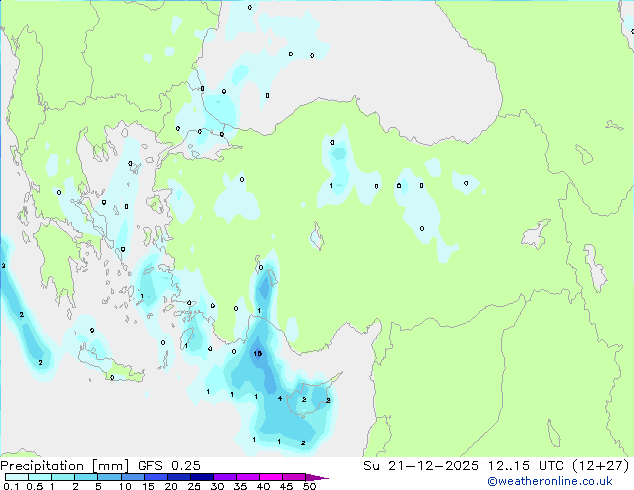
Task: Click the "35" legend scale label
Action: [241, 486]
